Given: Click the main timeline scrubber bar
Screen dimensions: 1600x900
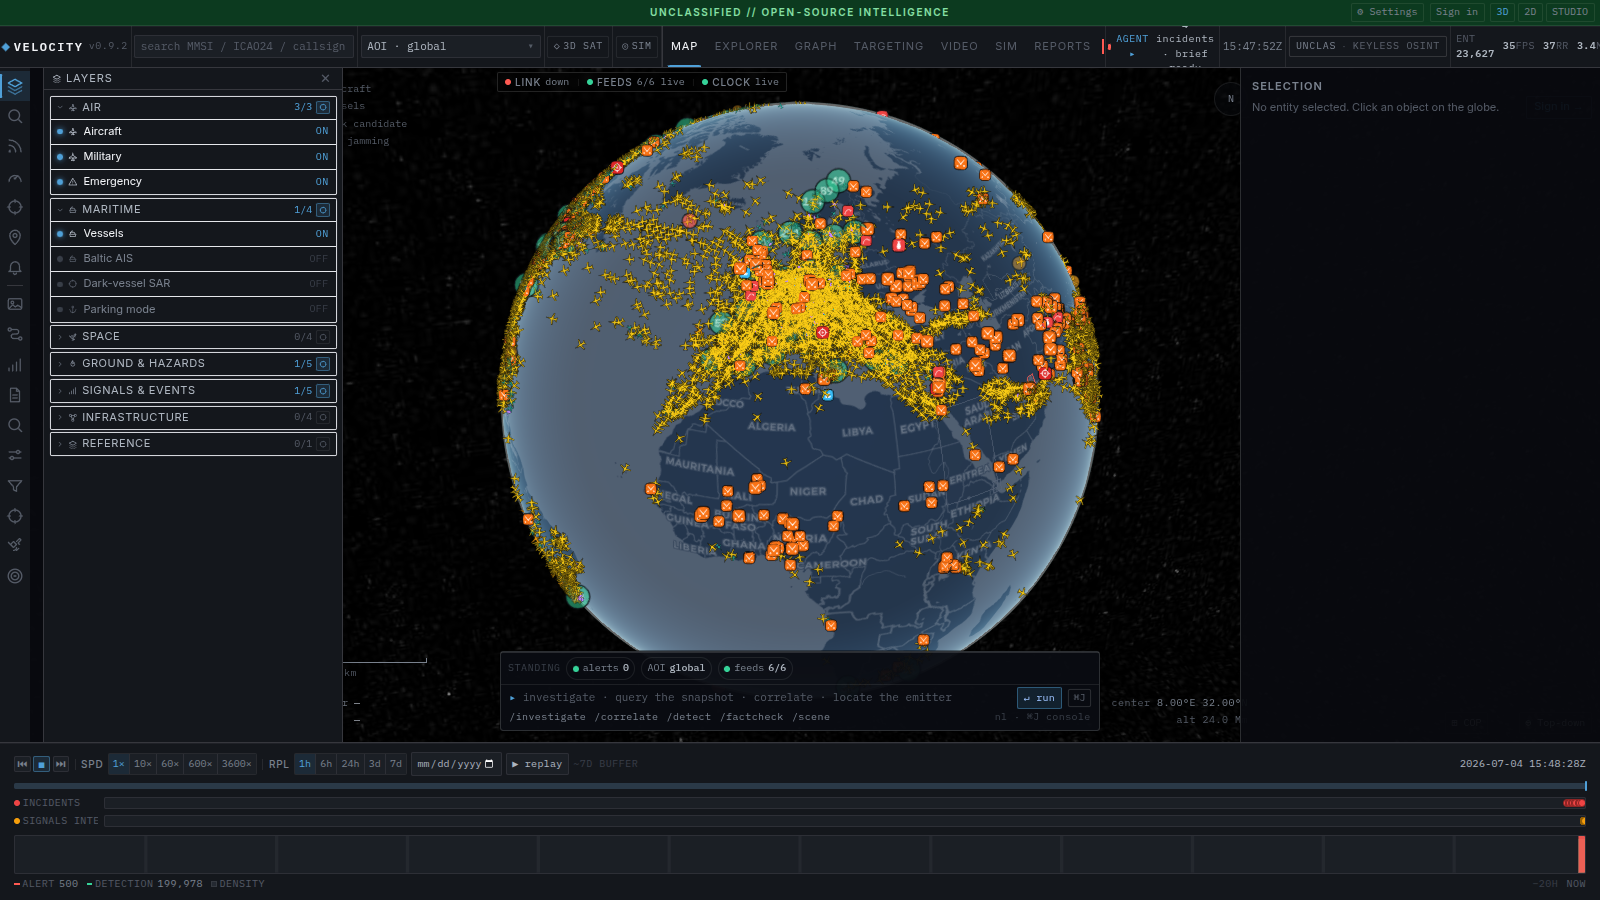Looking at the screenshot, I should pyautogui.click(x=800, y=786).
